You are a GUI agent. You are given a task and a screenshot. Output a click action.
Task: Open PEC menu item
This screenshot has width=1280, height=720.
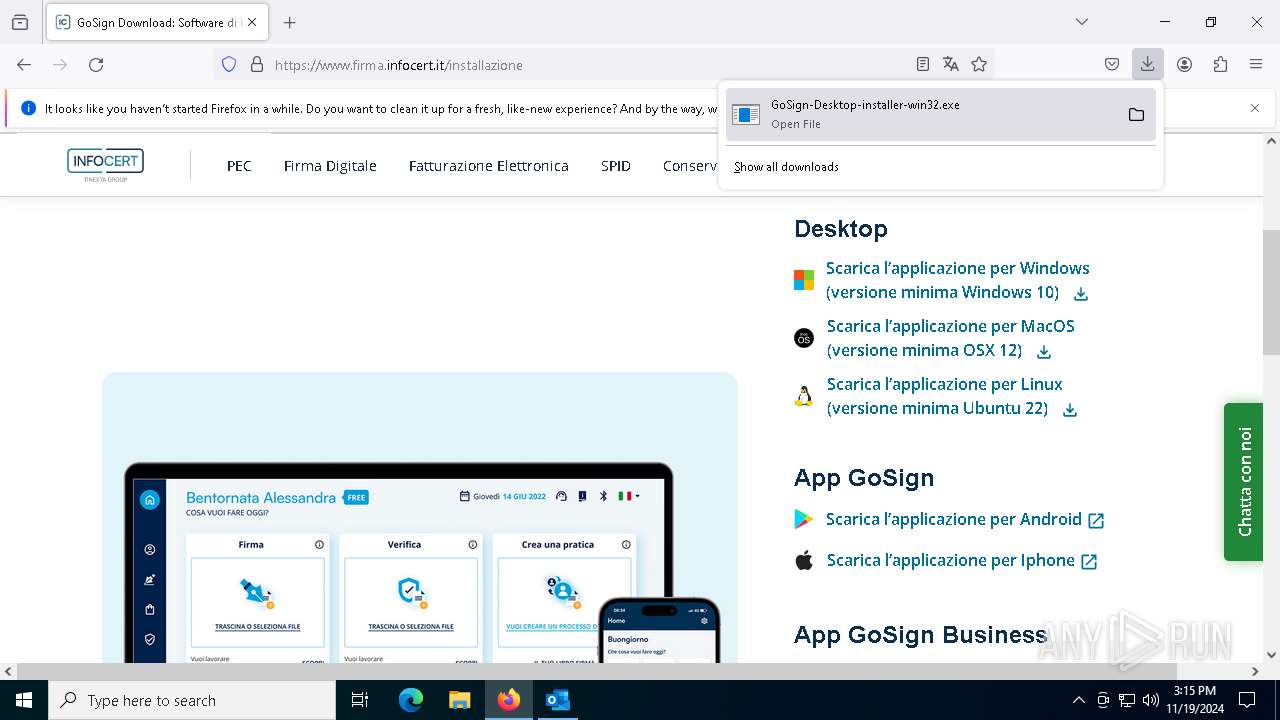pos(239,166)
